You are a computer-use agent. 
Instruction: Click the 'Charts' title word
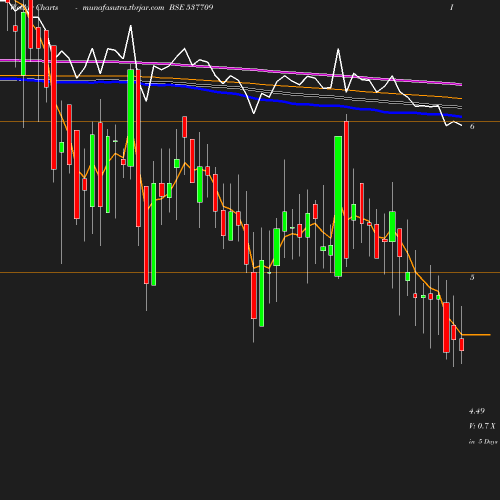coord(47,7)
